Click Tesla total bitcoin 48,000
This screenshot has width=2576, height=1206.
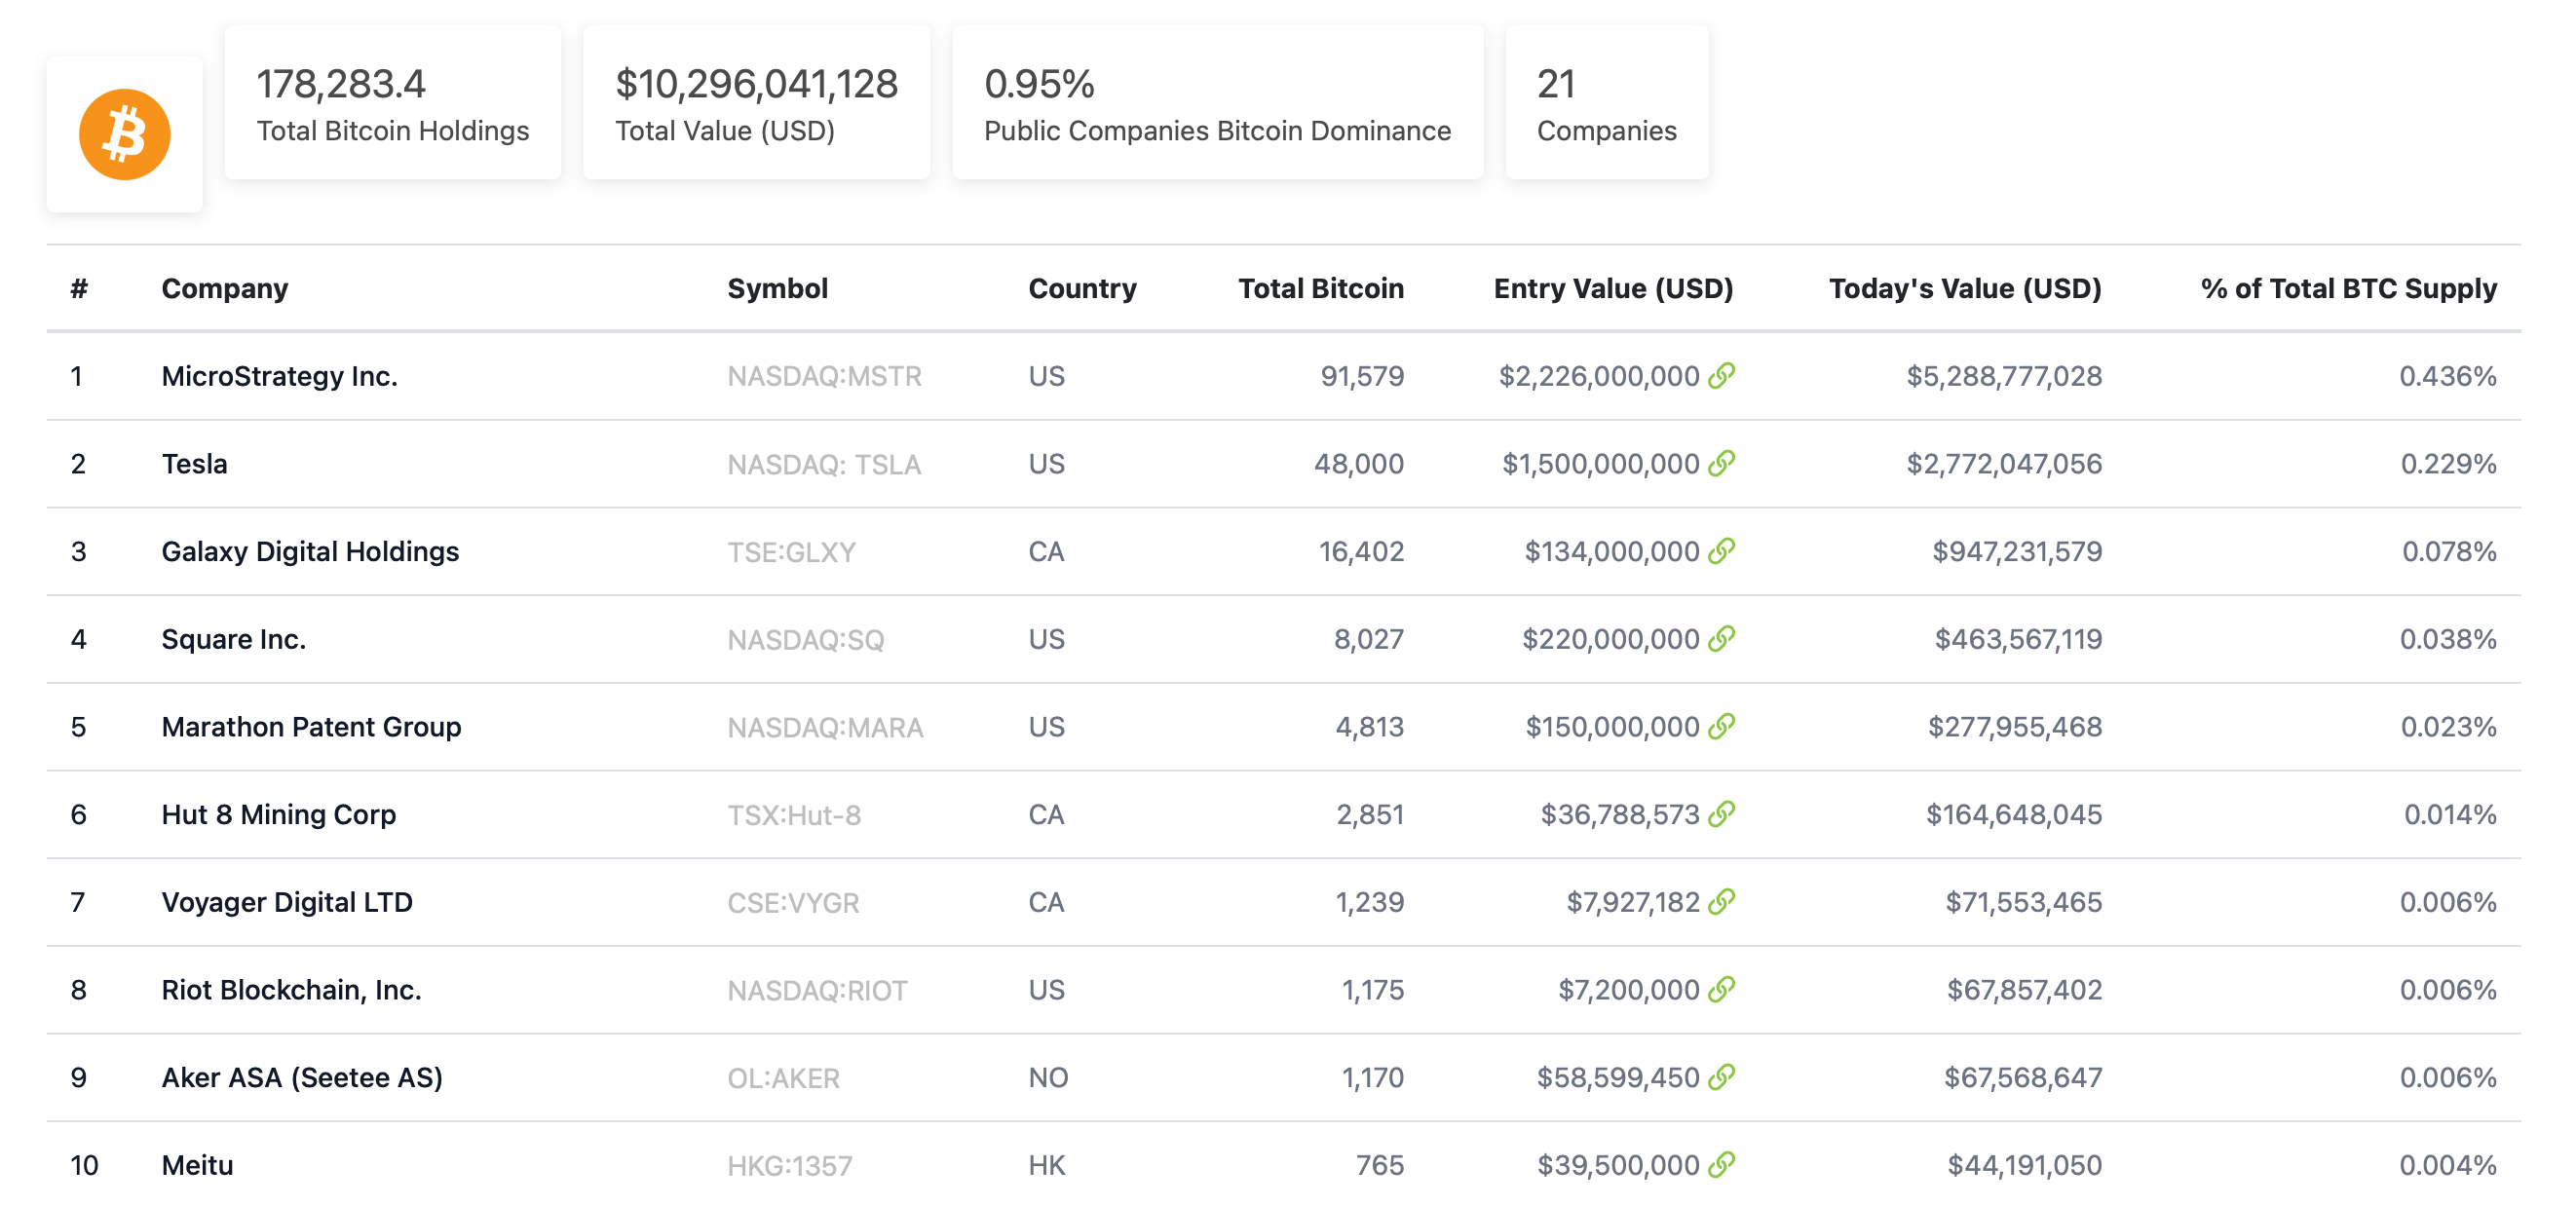click(x=1359, y=464)
